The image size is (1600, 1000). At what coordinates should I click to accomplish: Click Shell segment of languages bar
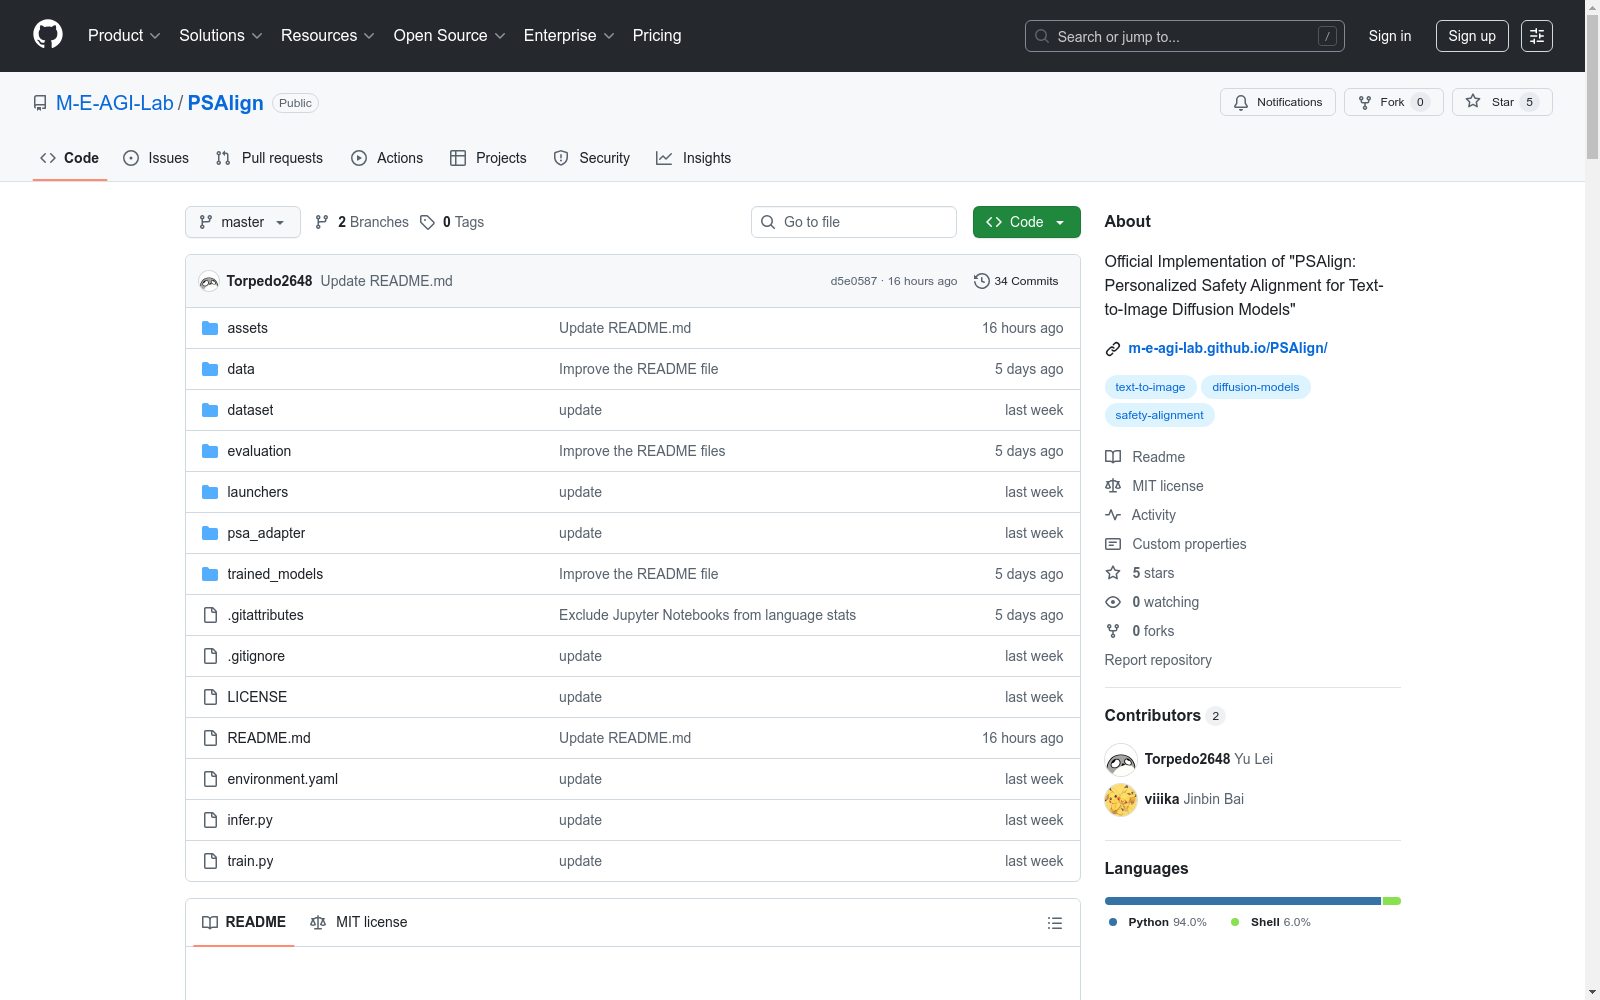coord(1392,901)
